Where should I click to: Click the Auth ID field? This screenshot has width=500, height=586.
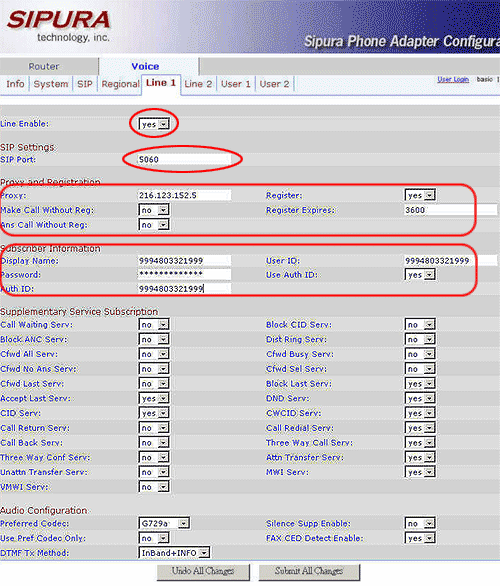tap(184, 289)
